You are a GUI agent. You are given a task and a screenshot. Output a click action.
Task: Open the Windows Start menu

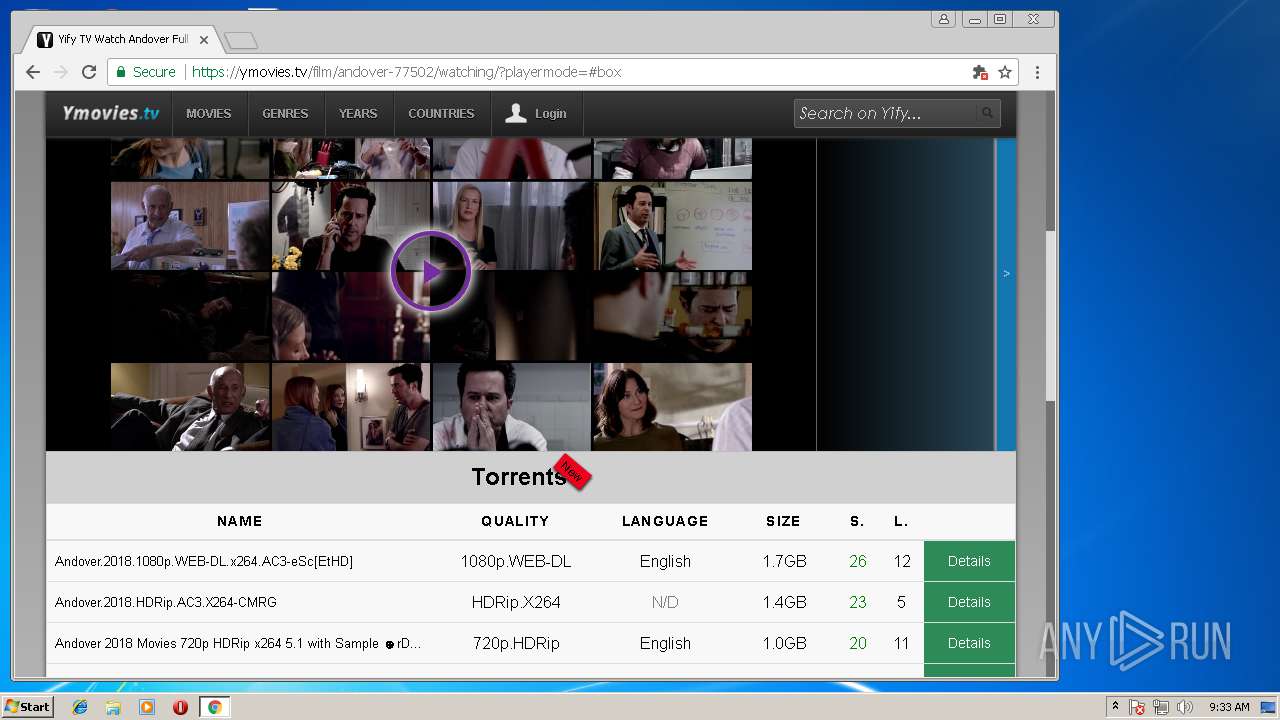click(x=27, y=707)
